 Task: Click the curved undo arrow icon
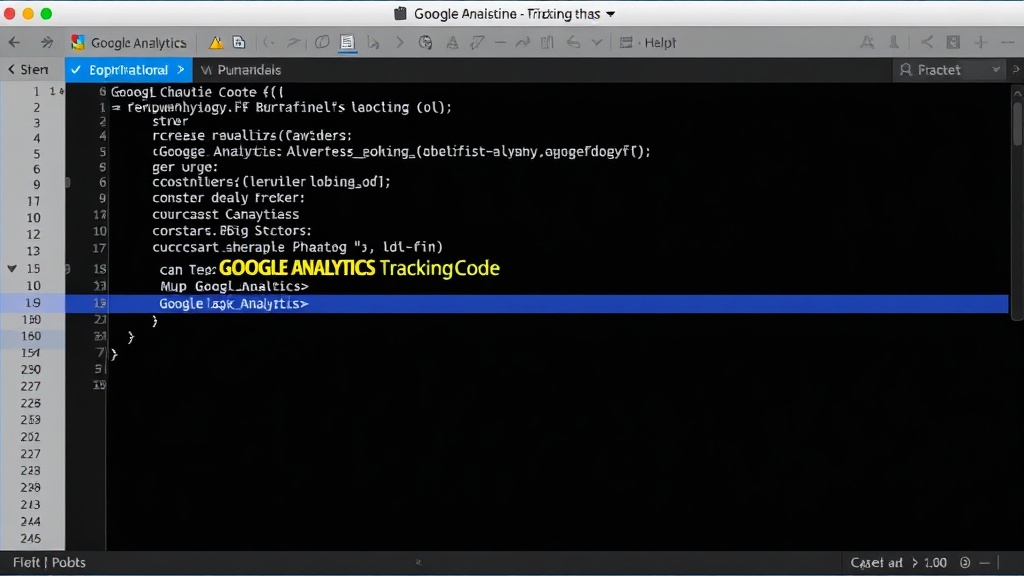[x=573, y=42]
